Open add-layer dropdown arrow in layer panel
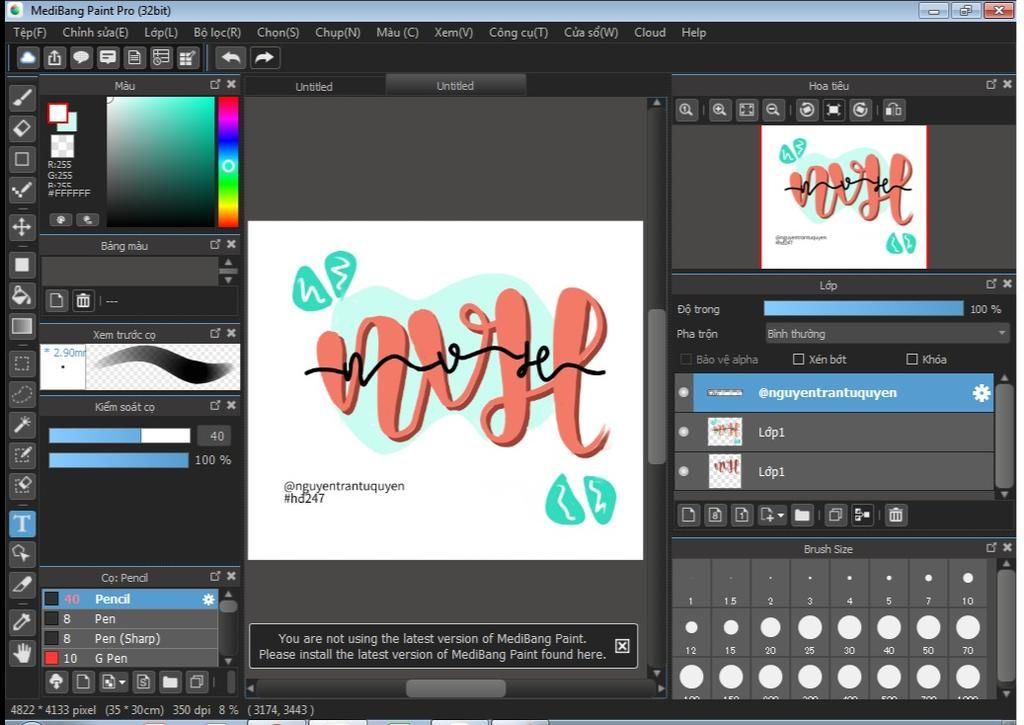1024x725 pixels. coord(781,515)
